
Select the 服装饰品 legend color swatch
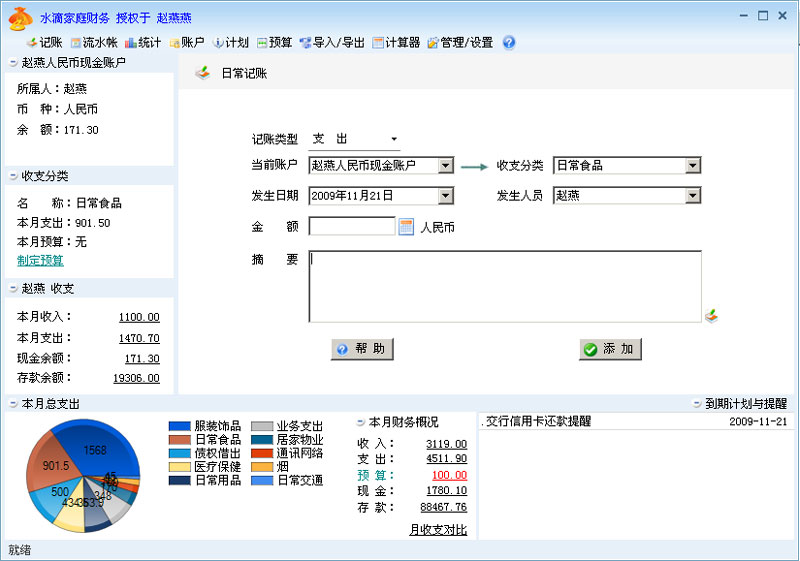180,426
